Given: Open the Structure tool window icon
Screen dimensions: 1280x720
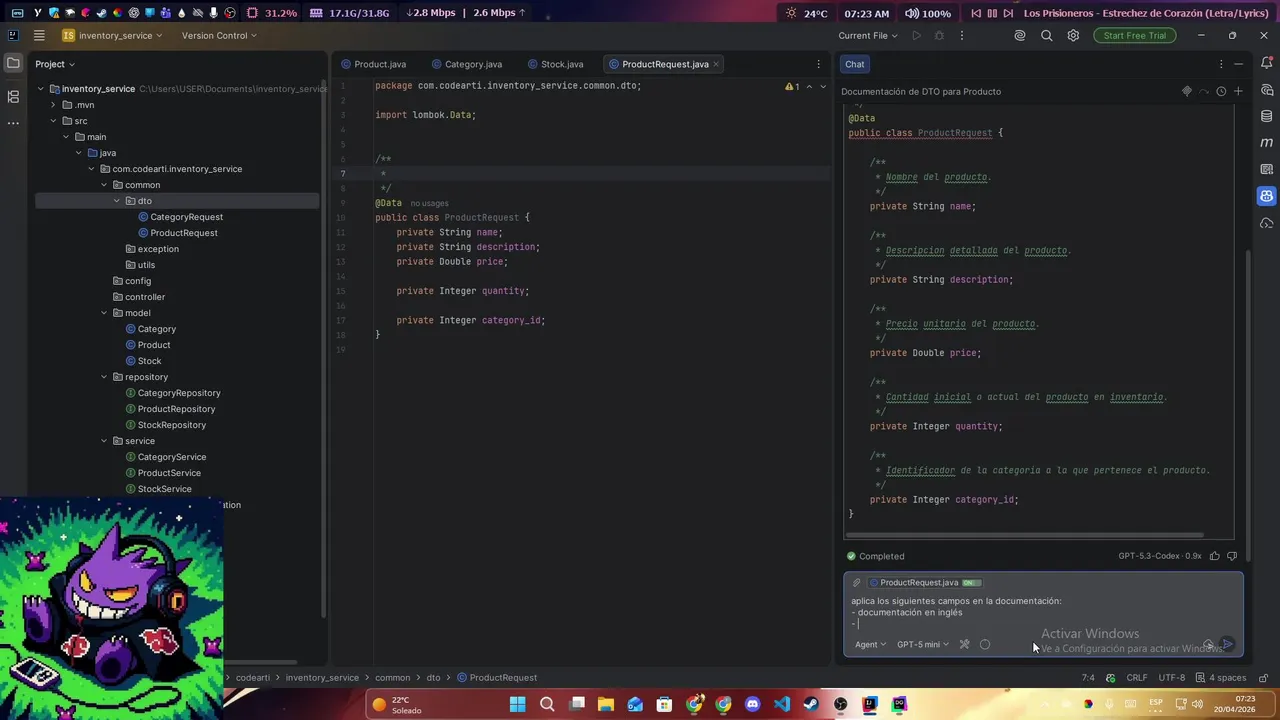Looking at the screenshot, I should coord(13,97).
